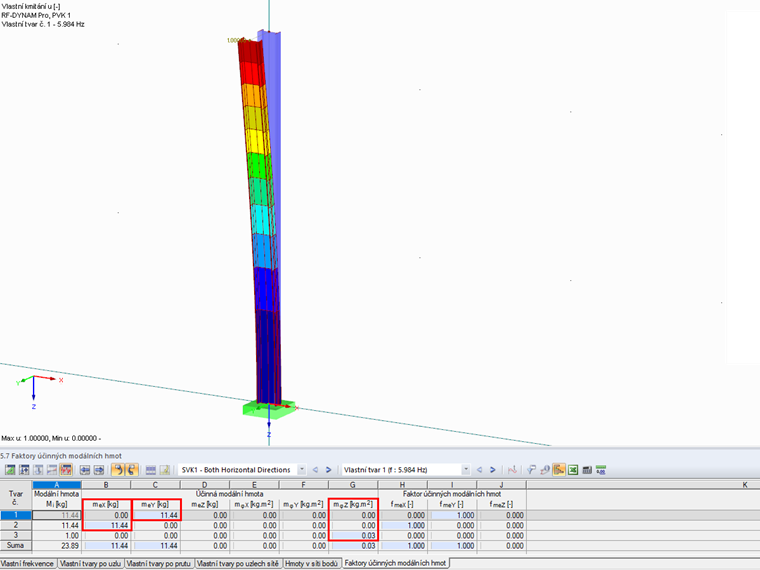Click the view-with-eye toolbar icon

545,470
